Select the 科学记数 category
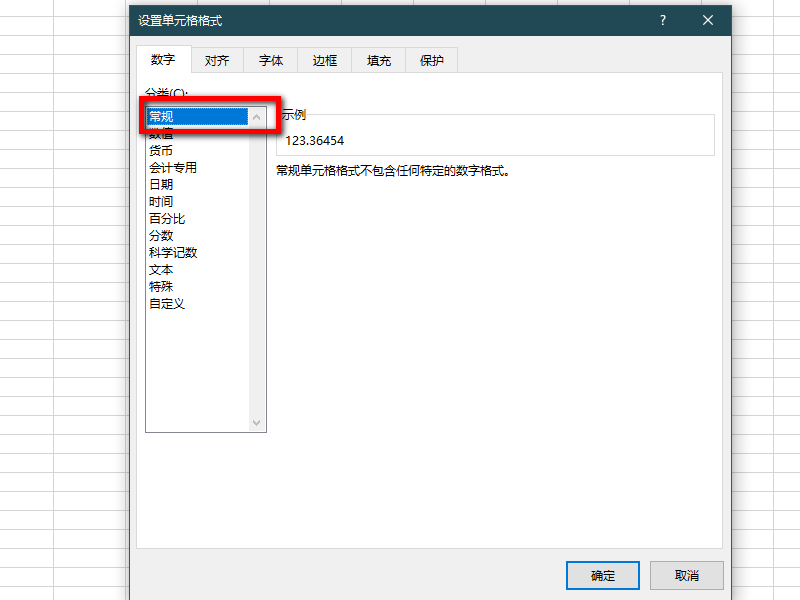 pyautogui.click(x=197, y=253)
